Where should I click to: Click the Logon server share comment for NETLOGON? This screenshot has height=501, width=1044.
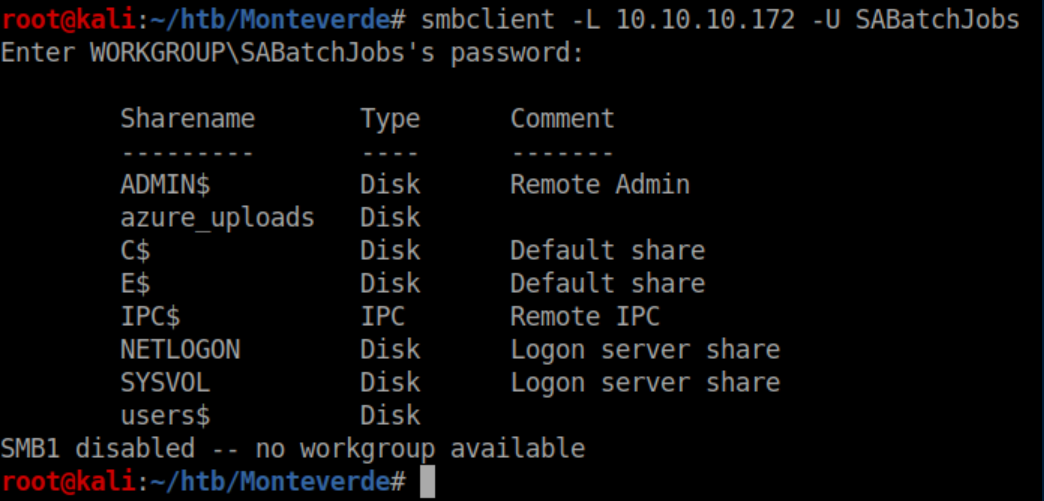[645, 350]
